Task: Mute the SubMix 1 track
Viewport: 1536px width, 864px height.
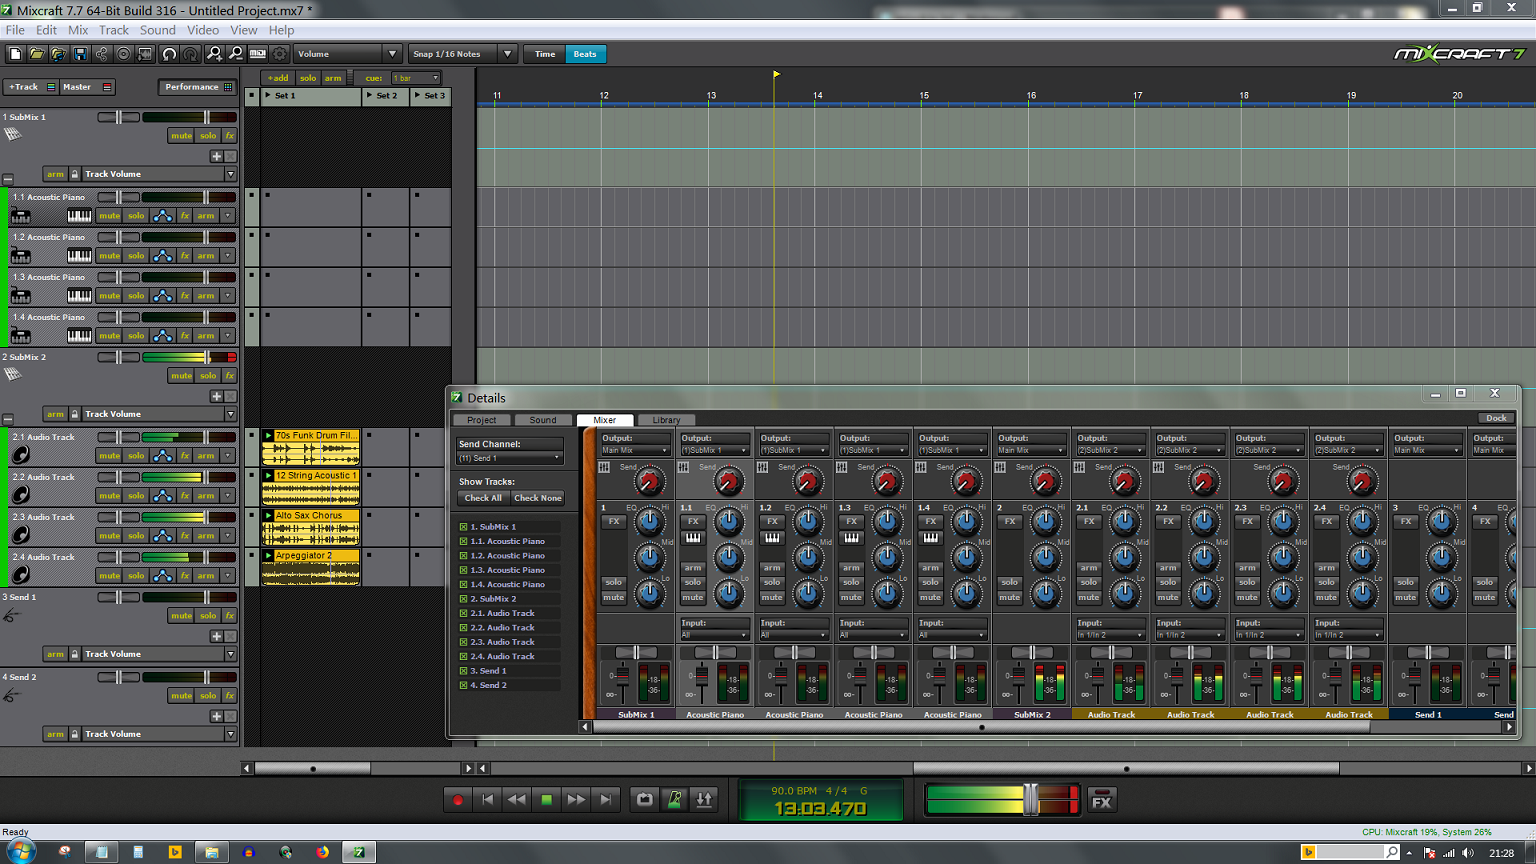Action: pyautogui.click(x=181, y=136)
